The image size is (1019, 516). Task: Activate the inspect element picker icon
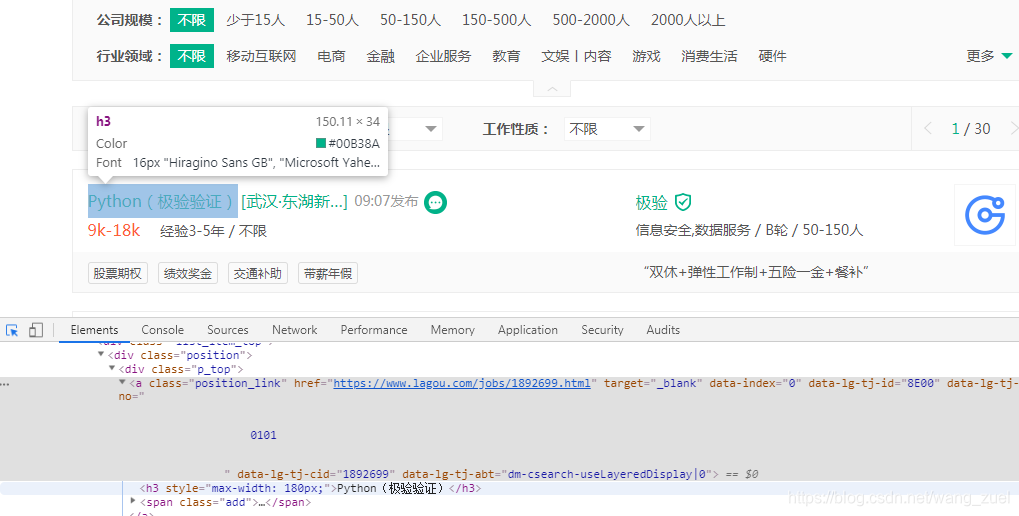pos(12,330)
